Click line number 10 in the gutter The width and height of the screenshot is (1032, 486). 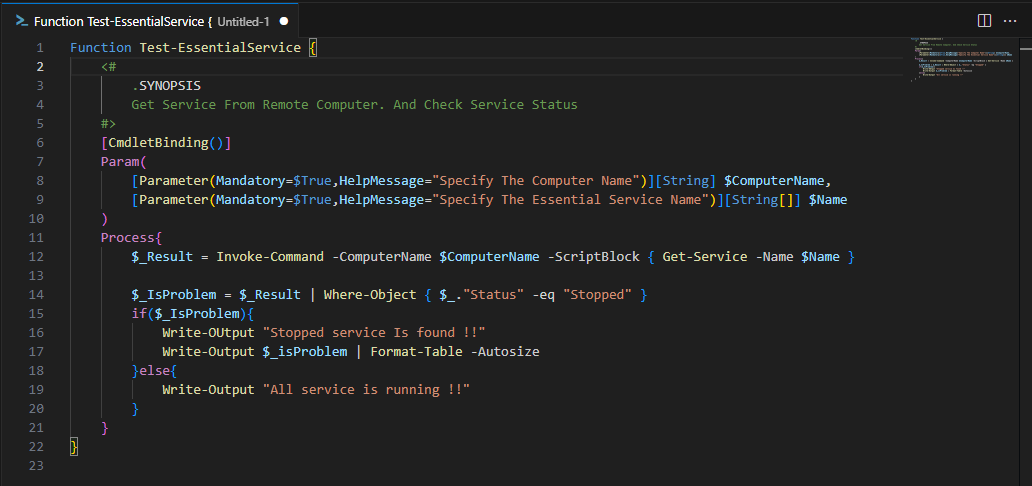coord(37,219)
